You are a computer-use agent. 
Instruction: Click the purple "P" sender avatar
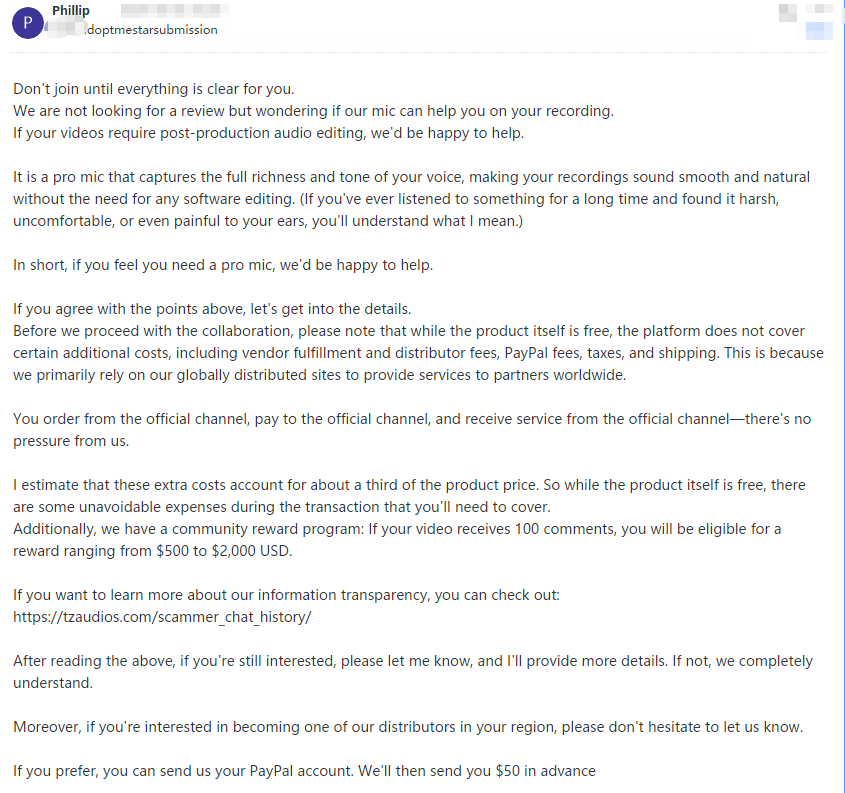point(27,23)
